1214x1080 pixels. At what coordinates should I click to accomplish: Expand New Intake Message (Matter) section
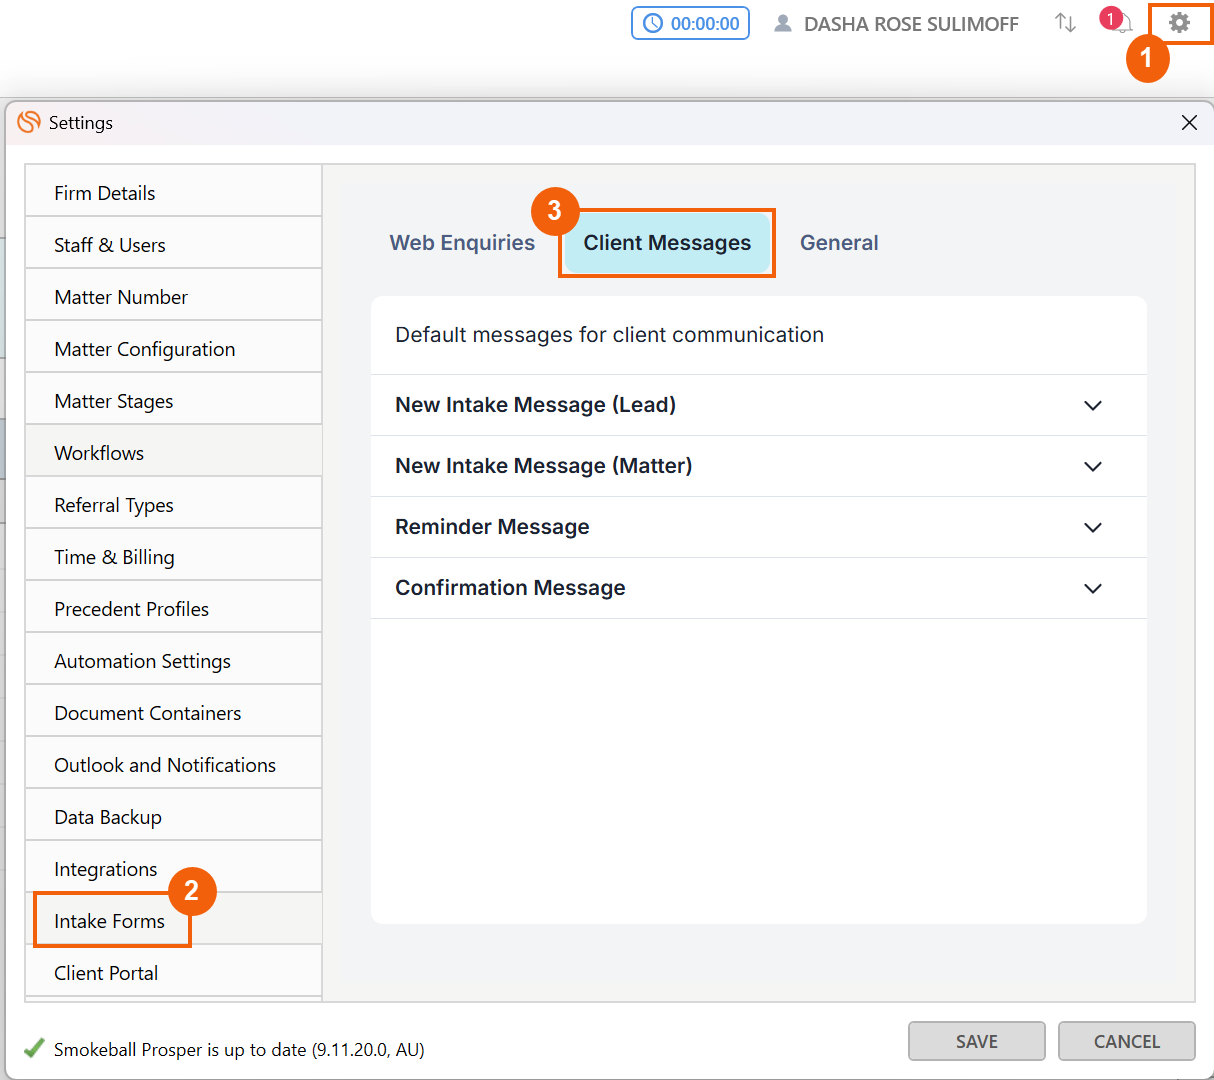pyautogui.click(x=1093, y=467)
